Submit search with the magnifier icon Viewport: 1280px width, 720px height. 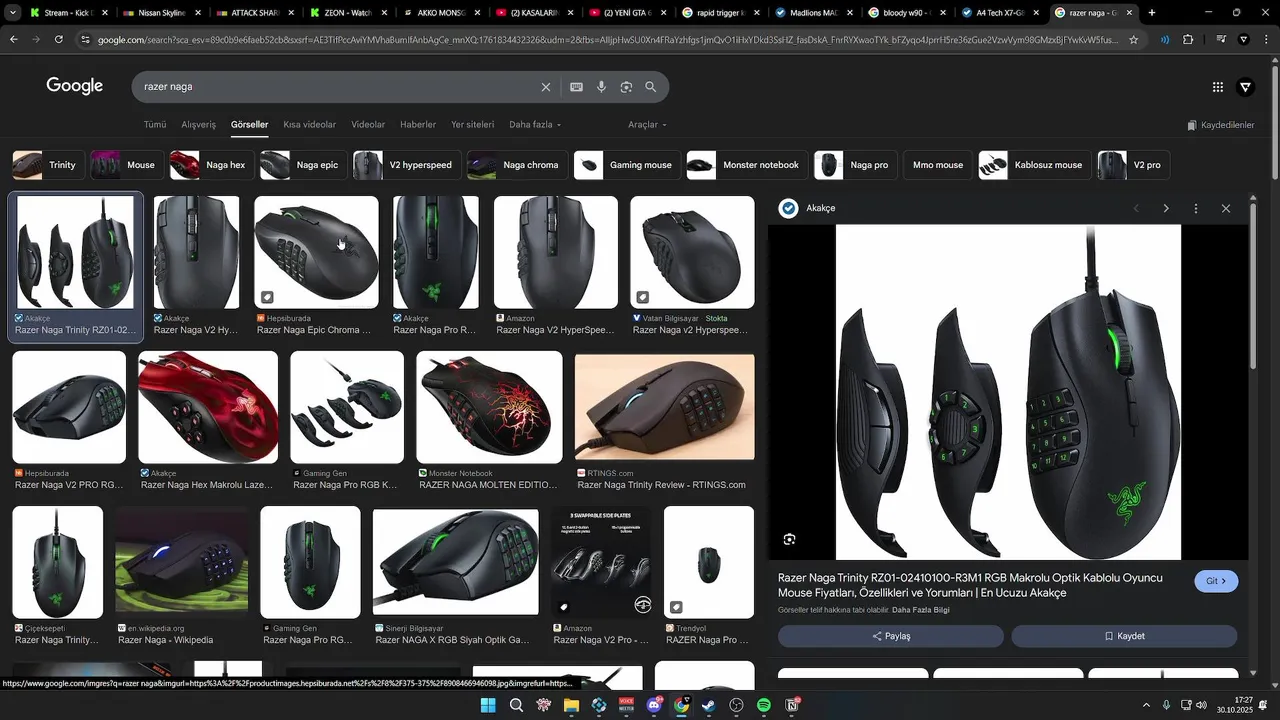(x=651, y=87)
